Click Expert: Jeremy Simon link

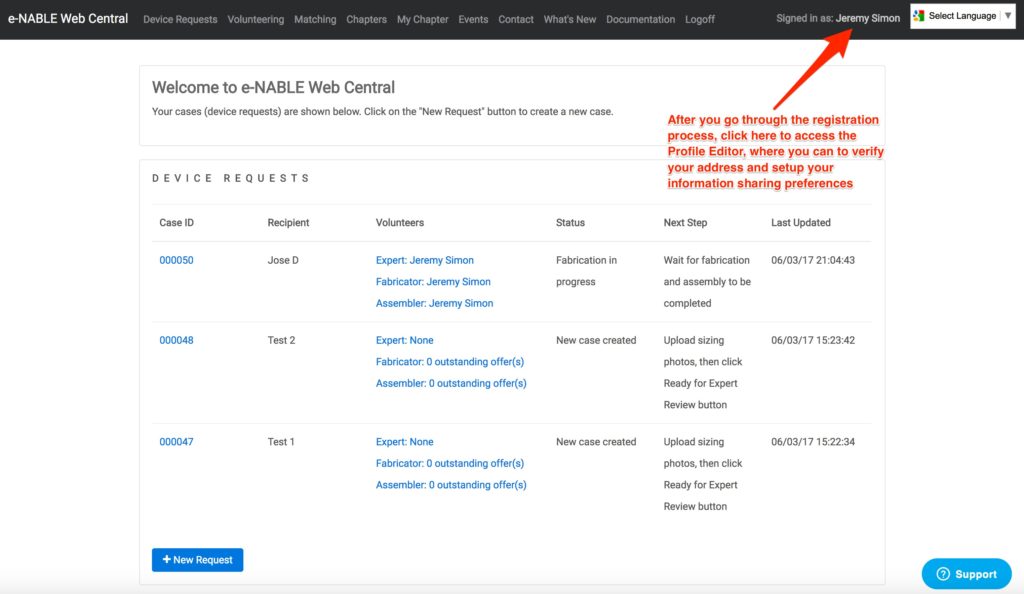click(x=424, y=260)
